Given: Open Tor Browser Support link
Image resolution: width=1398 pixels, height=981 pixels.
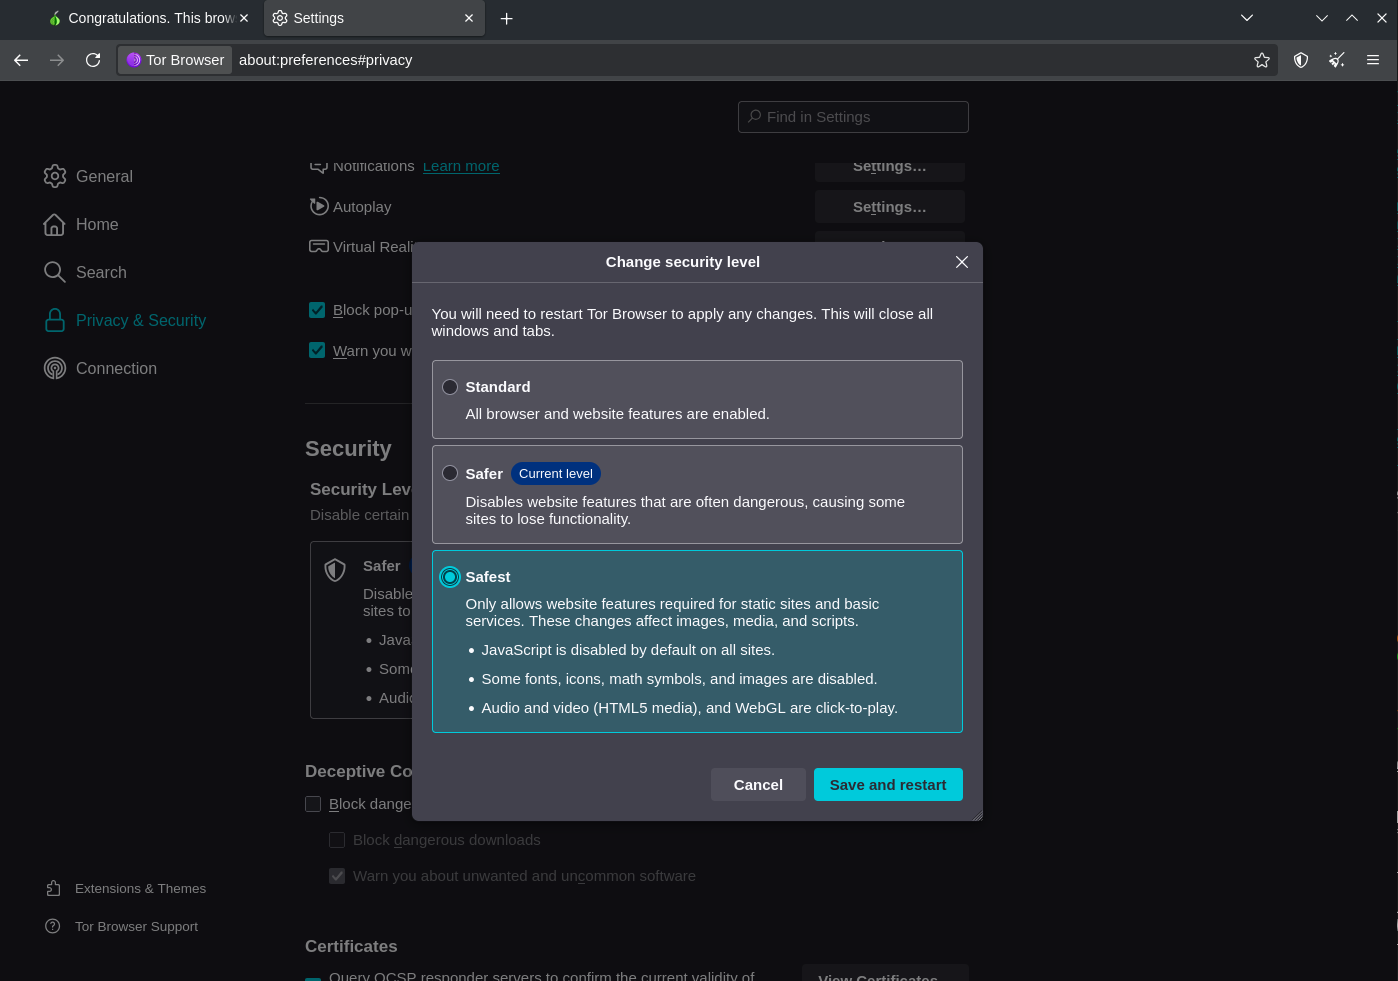Looking at the screenshot, I should pos(136,926).
